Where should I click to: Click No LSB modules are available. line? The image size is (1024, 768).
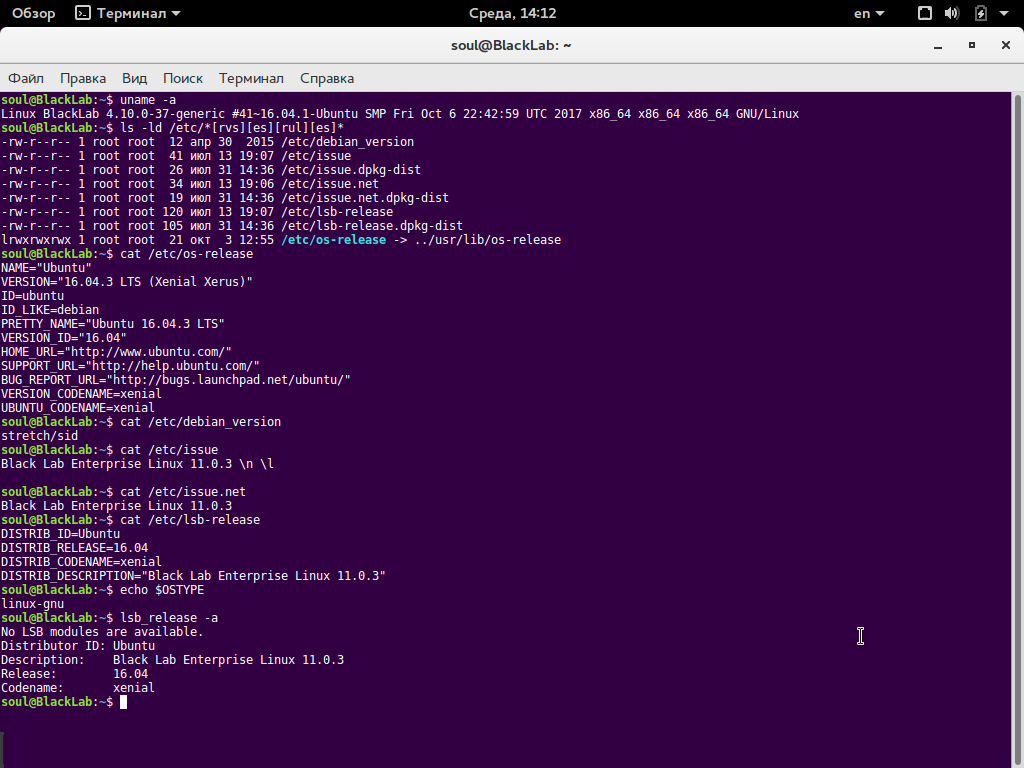tap(103, 632)
